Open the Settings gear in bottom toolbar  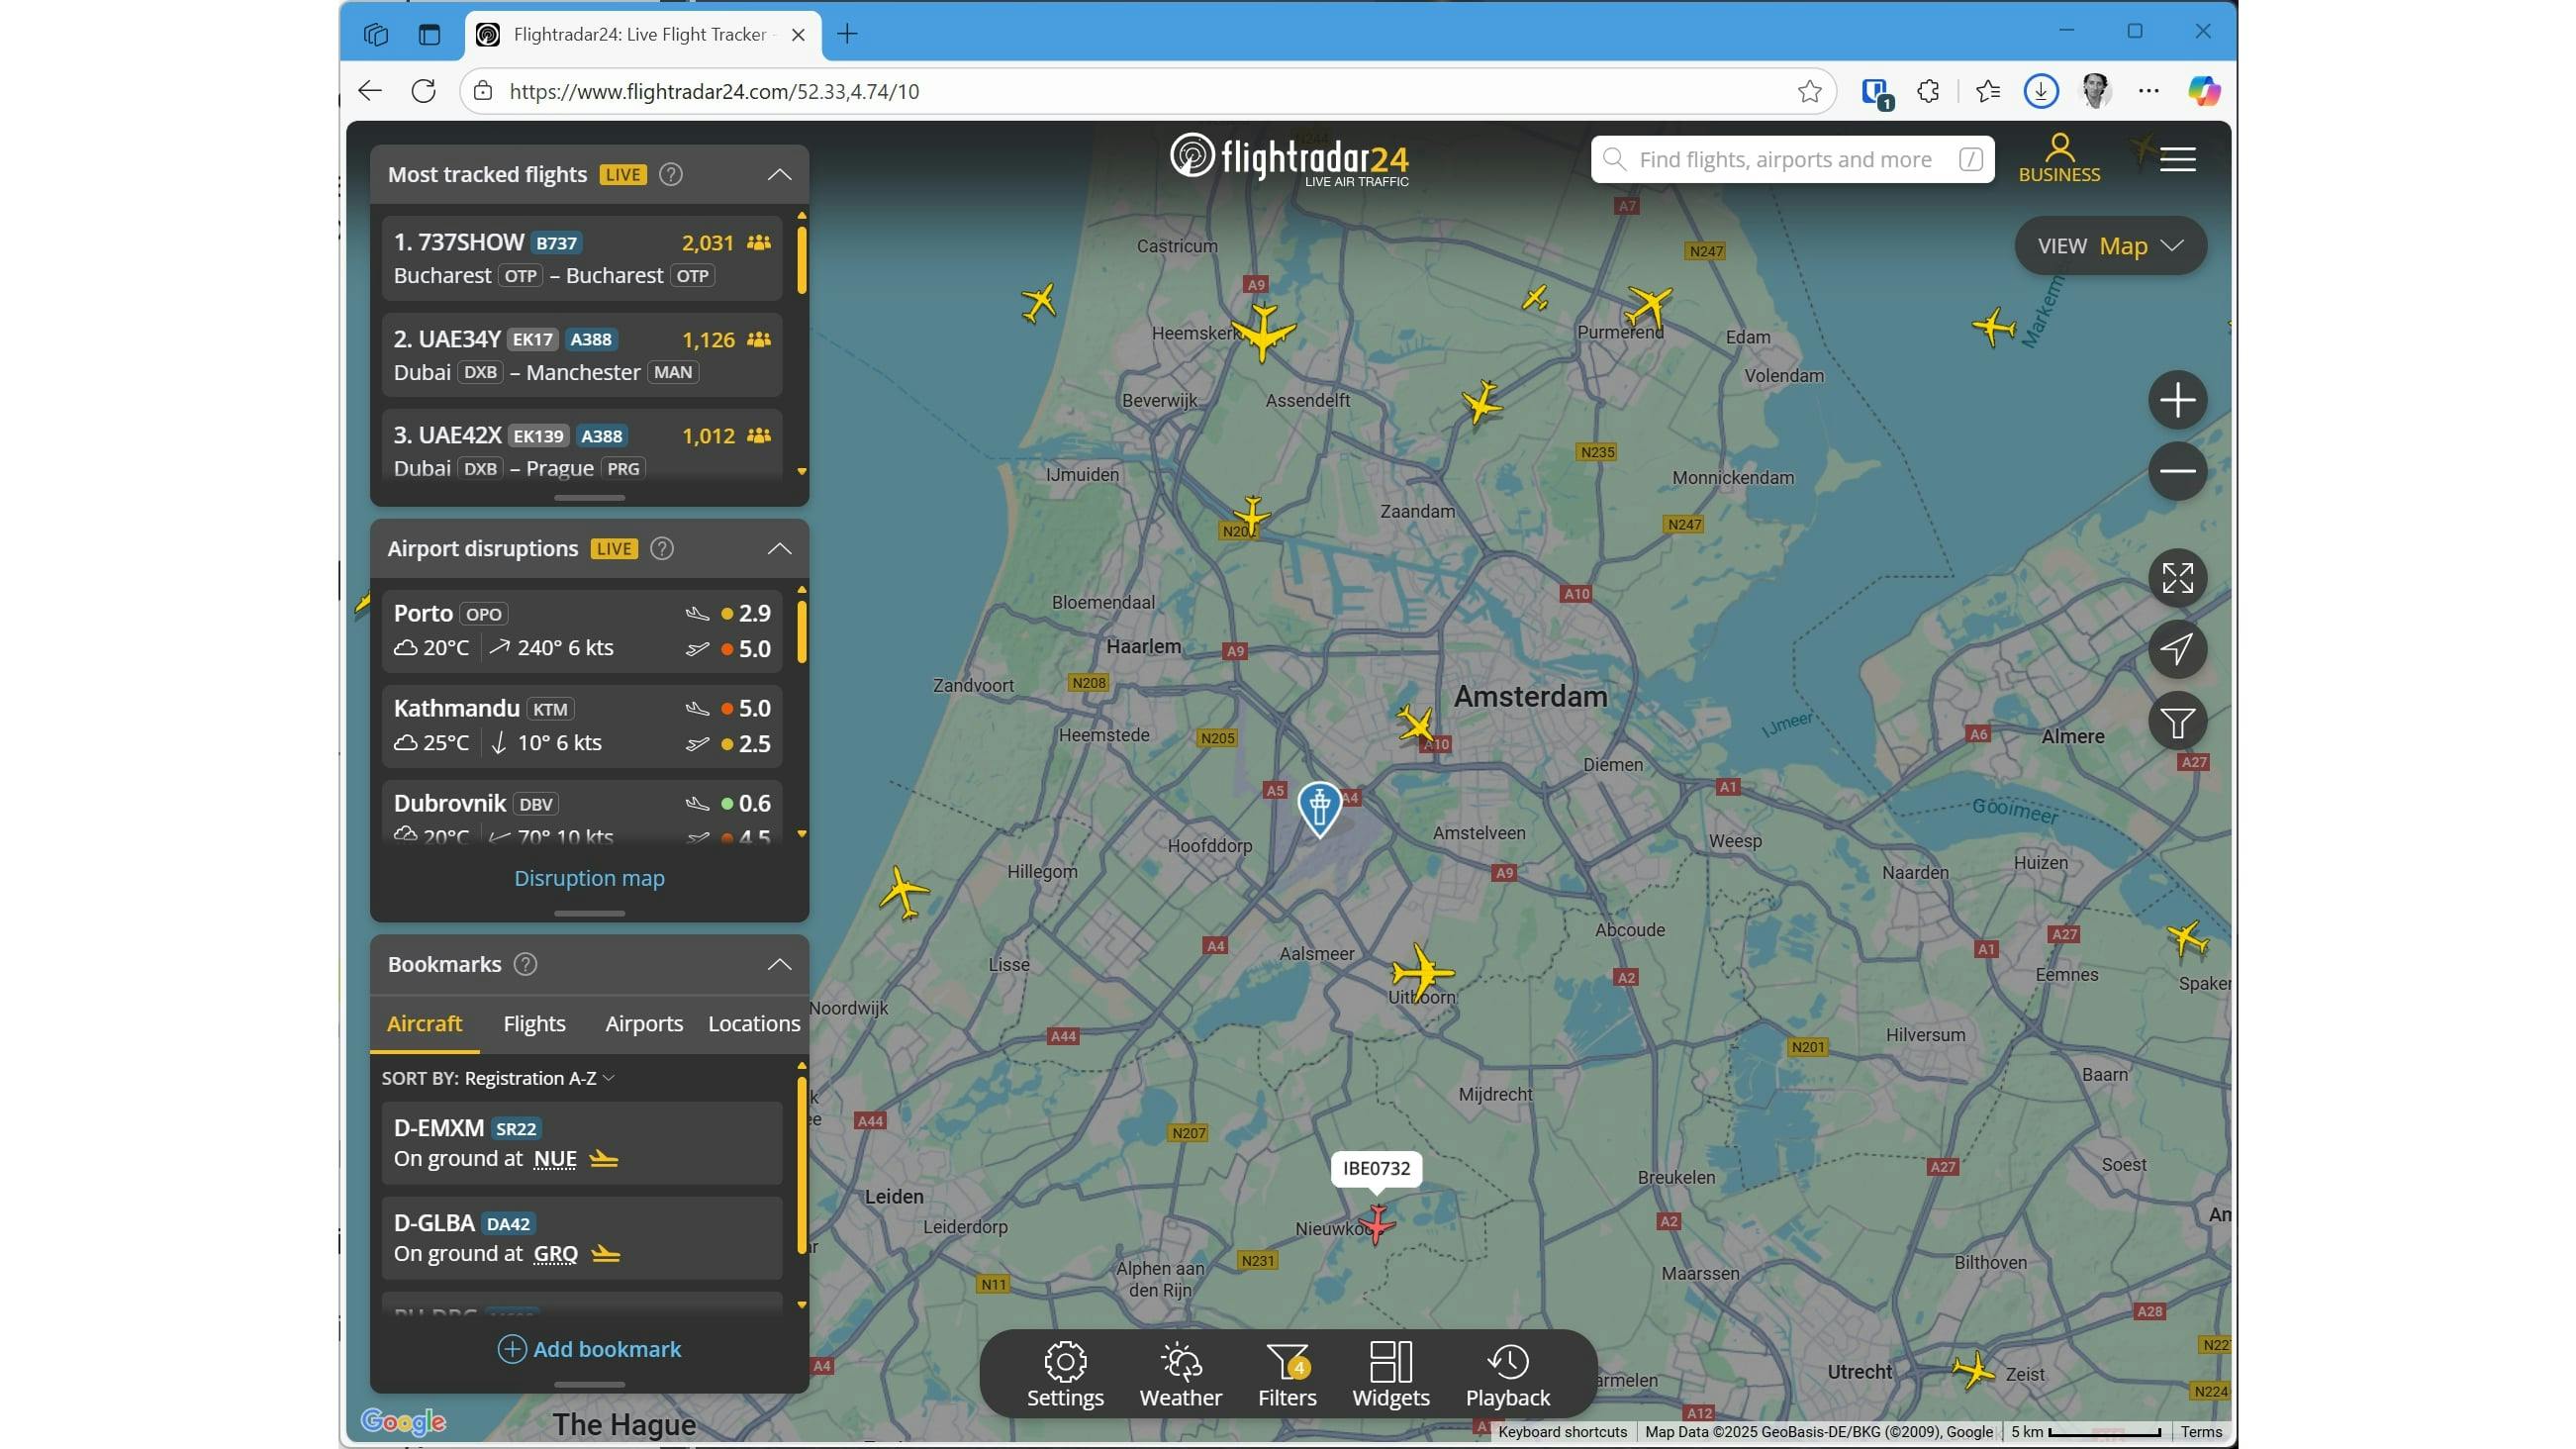pyautogui.click(x=1064, y=1374)
